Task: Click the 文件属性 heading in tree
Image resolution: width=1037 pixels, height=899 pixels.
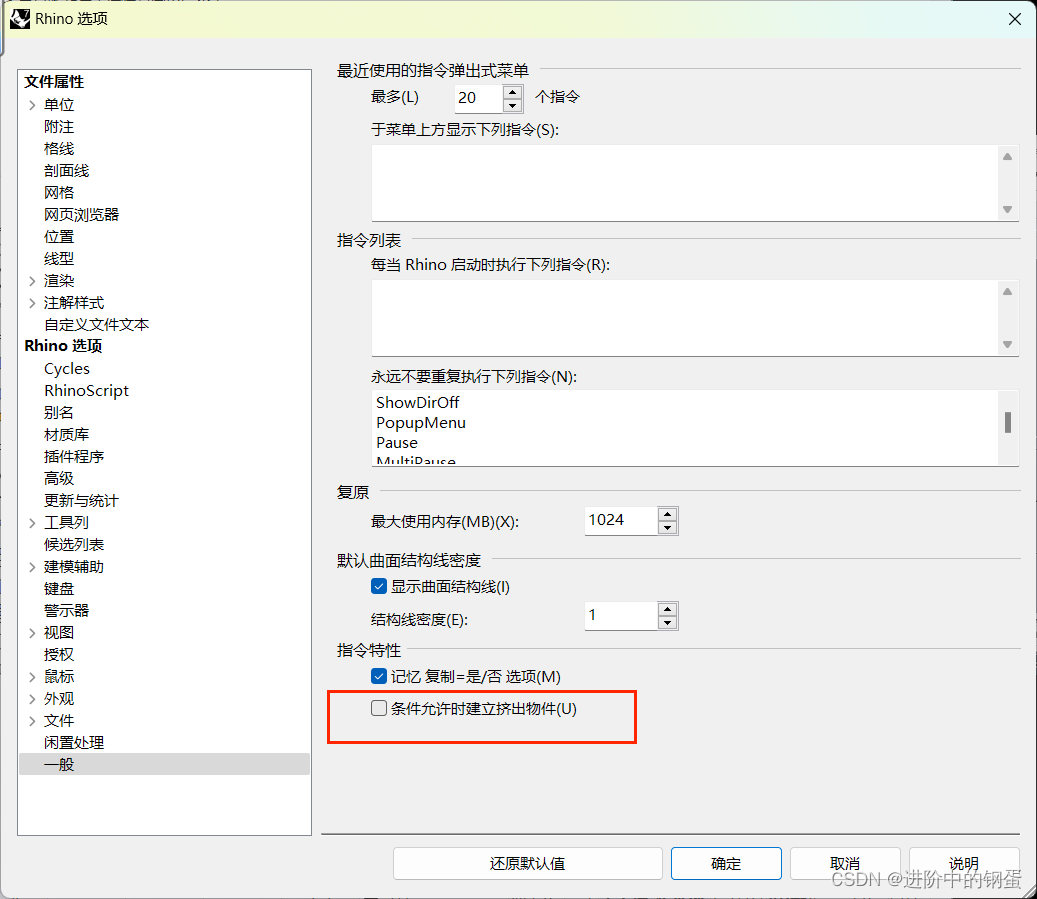Action: [x=54, y=82]
